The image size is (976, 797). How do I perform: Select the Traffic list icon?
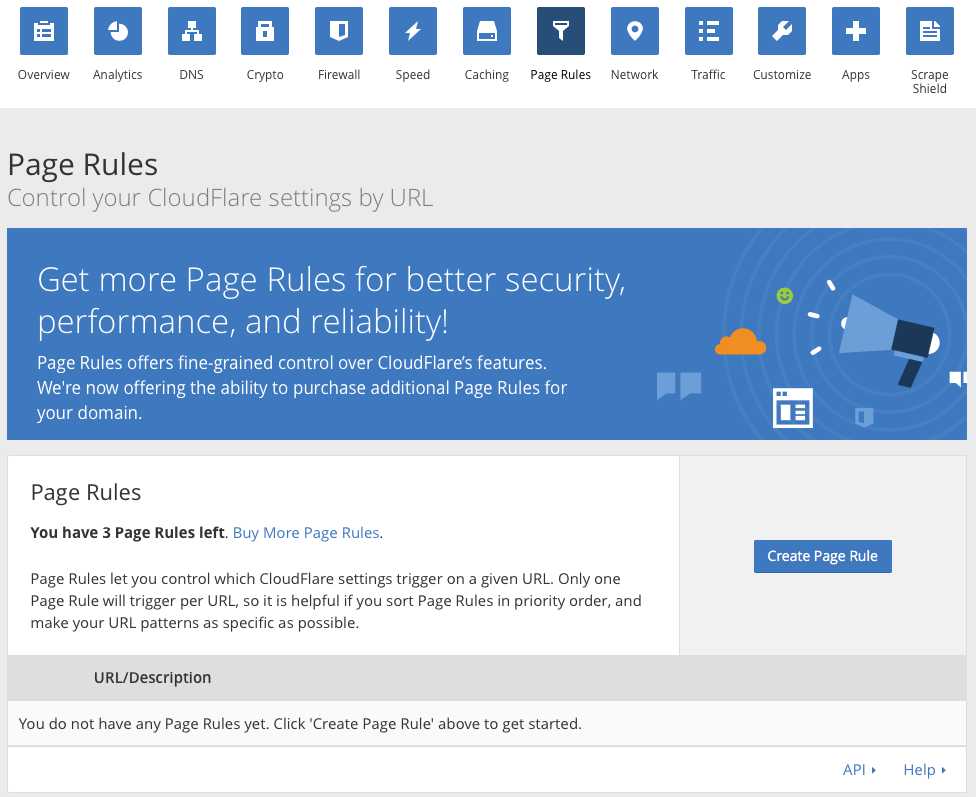click(x=709, y=31)
